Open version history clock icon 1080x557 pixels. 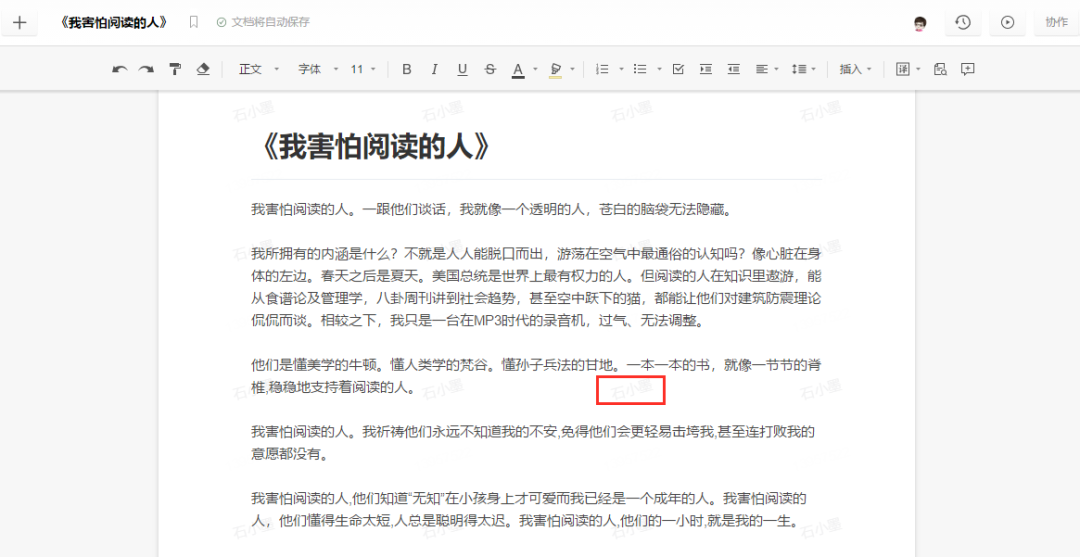(962, 22)
